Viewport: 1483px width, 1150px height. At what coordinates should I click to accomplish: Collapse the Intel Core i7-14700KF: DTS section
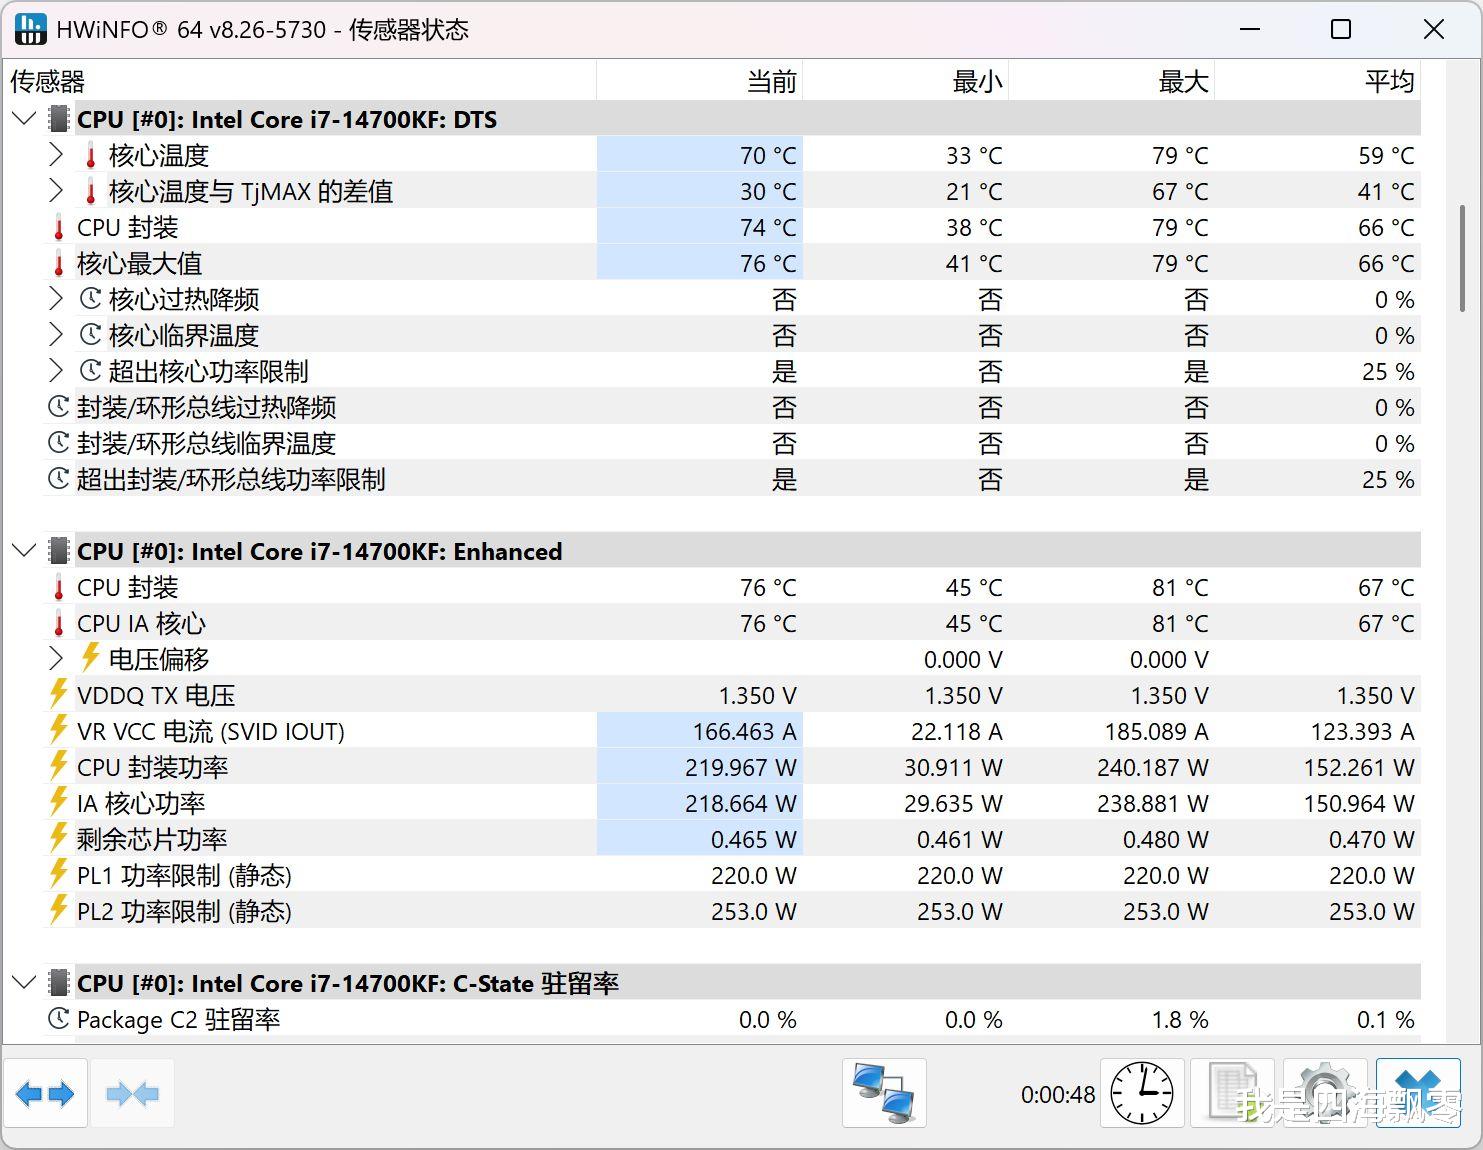(x=24, y=119)
